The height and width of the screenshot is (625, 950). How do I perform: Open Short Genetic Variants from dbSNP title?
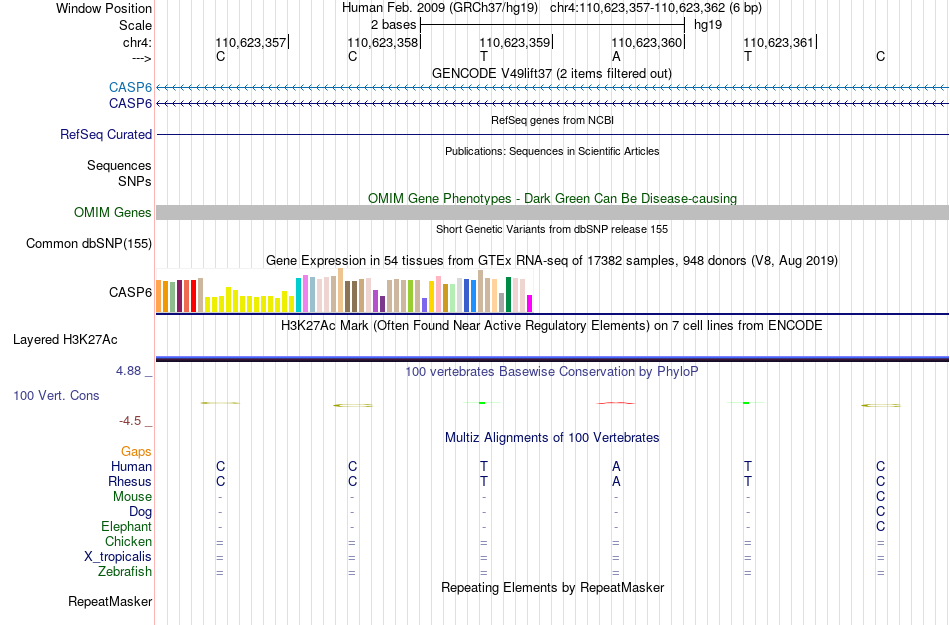pos(552,229)
